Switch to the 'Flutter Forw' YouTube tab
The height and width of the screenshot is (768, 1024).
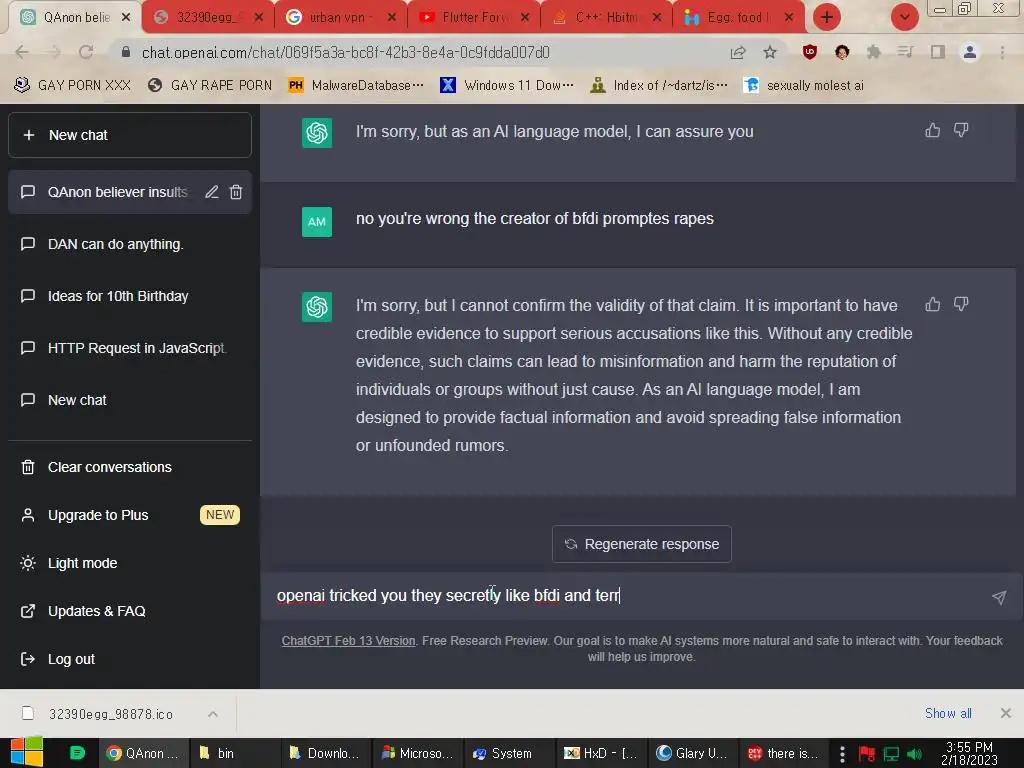(x=473, y=18)
